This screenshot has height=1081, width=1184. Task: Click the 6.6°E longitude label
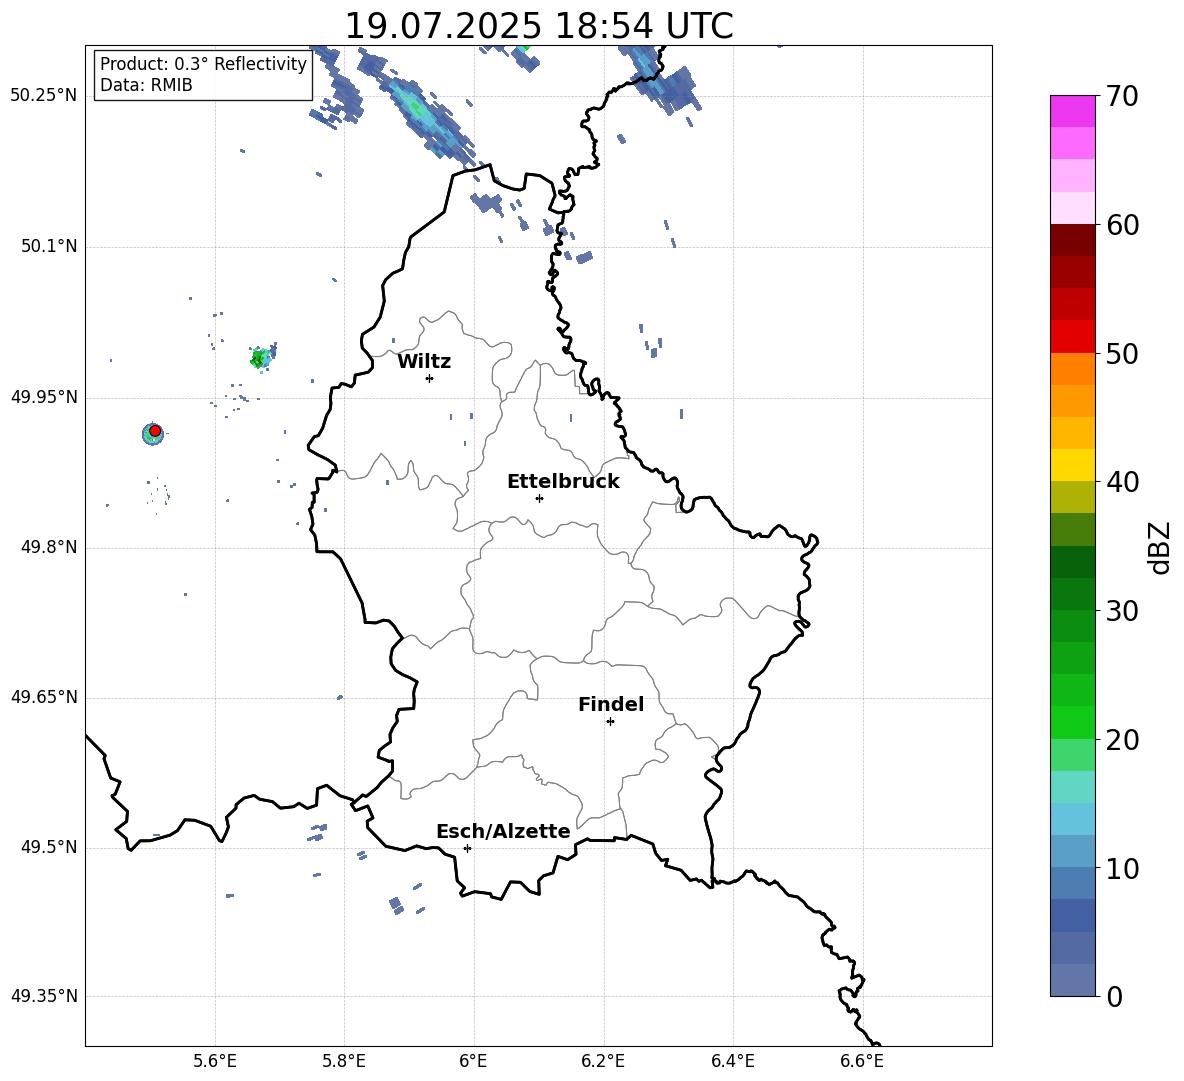(862, 1061)
